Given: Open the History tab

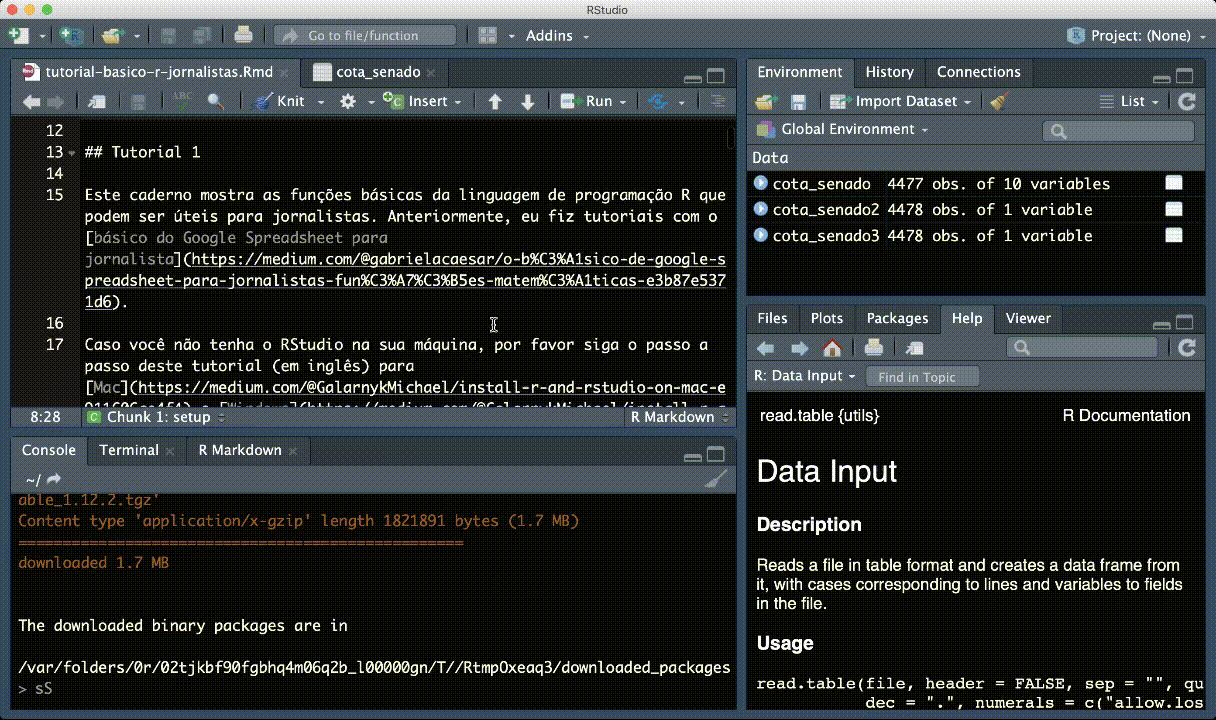Looking at the screenshot, I should click(889, 72).
